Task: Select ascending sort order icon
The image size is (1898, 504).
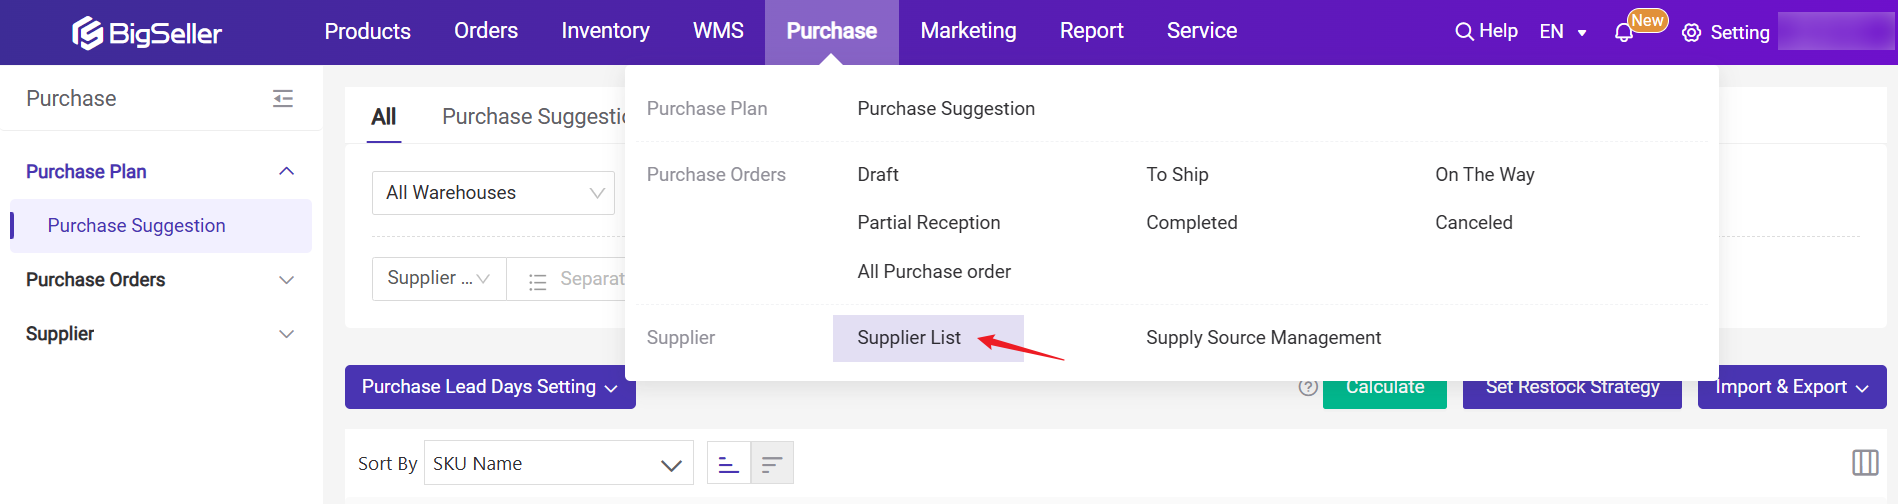Action: point(729,464)
